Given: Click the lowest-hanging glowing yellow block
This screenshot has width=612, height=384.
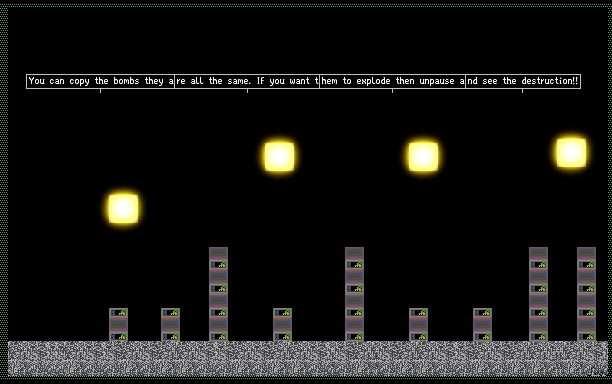Looking at the screenshot, I should pos(123,208).
